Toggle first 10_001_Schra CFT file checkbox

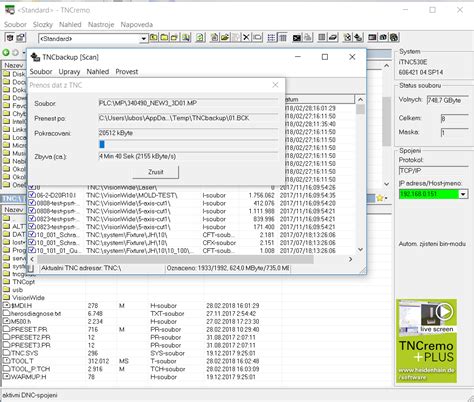tap(32, 235)
